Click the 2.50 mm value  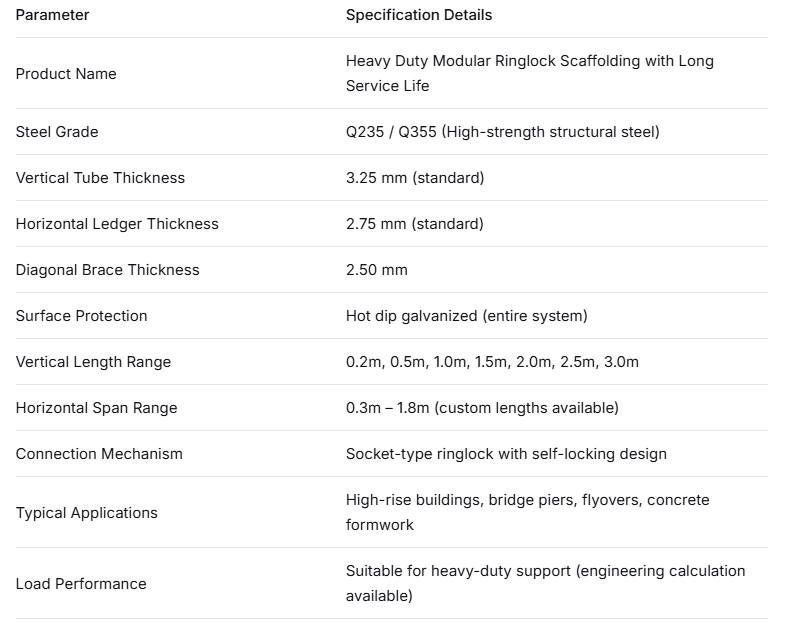pyautogui.click(x=376, y=270)
